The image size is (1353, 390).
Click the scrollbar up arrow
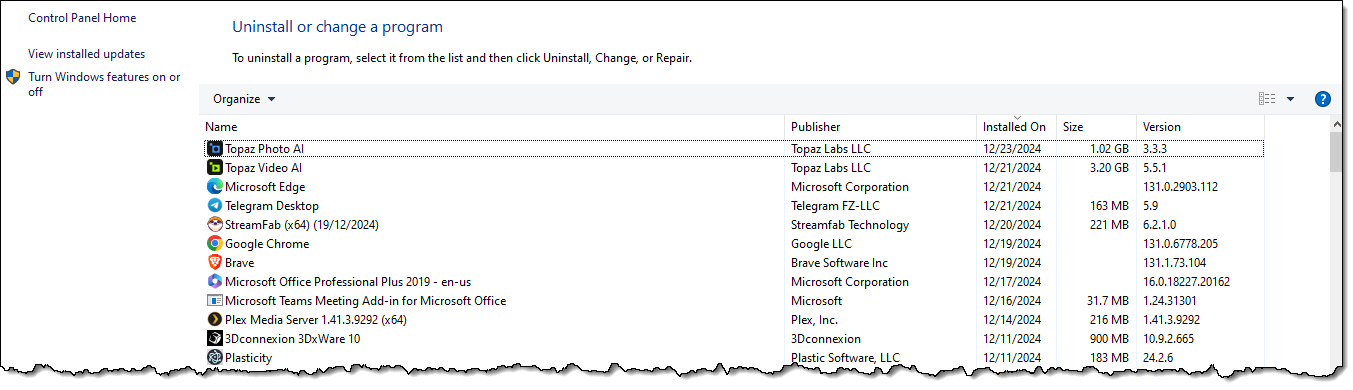(1336, 124)
